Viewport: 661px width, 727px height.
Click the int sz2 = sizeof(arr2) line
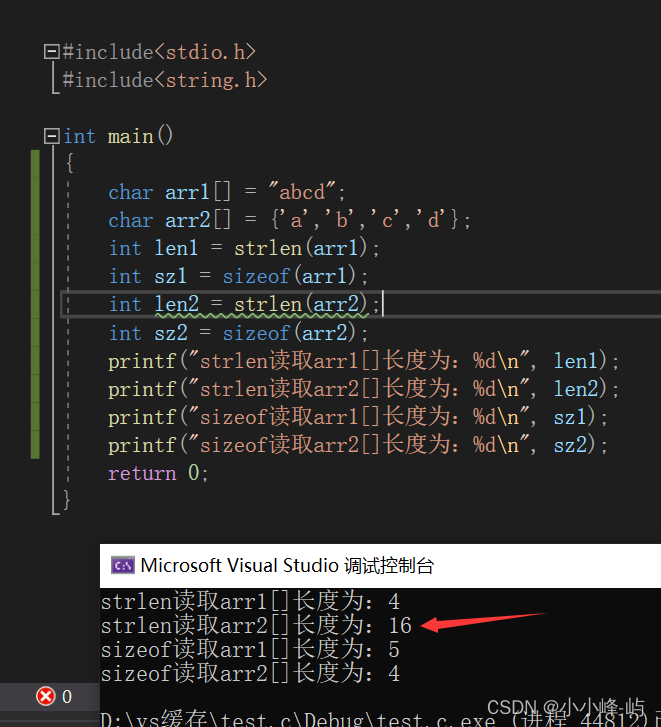(239, 333)
